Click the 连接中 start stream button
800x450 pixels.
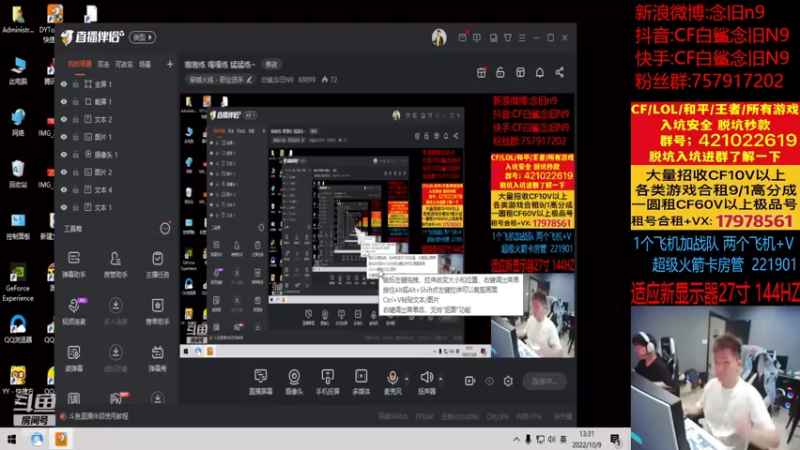point(544,381)
